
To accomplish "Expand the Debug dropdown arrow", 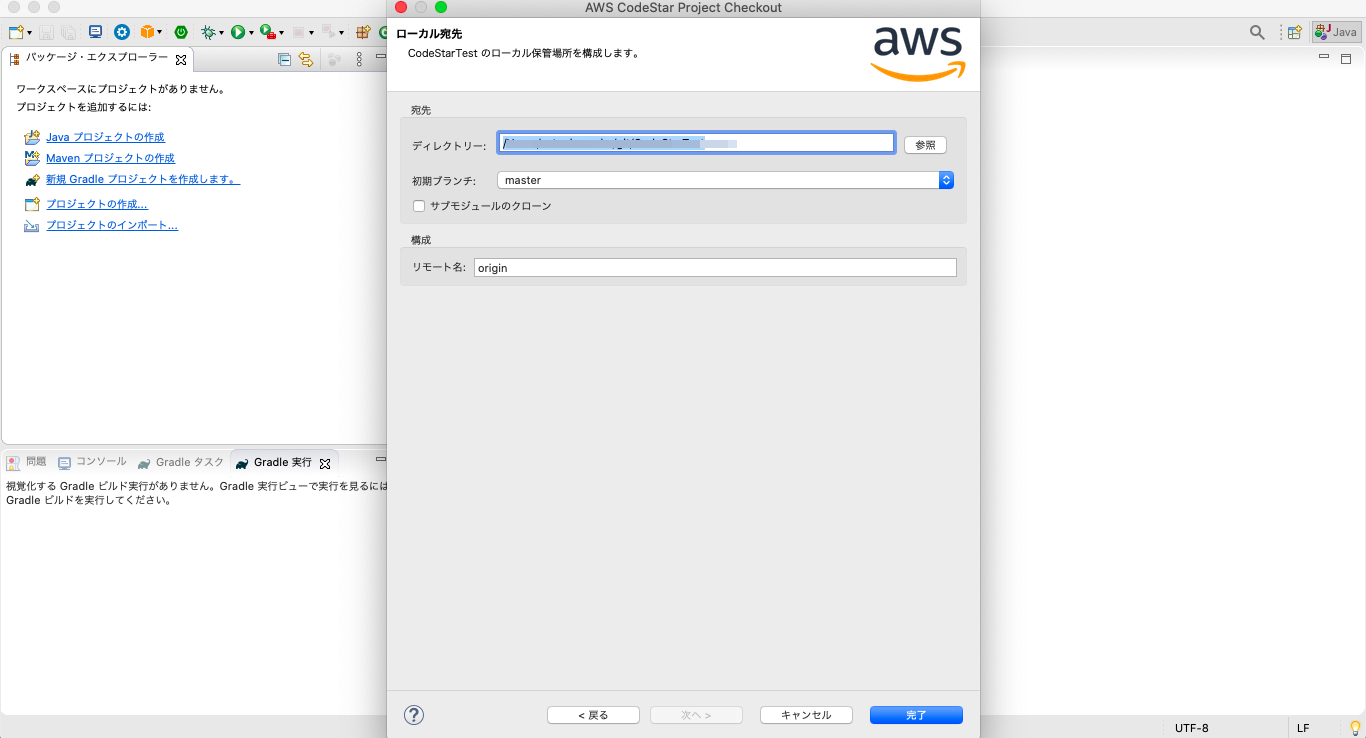I will tap(221, 33).
